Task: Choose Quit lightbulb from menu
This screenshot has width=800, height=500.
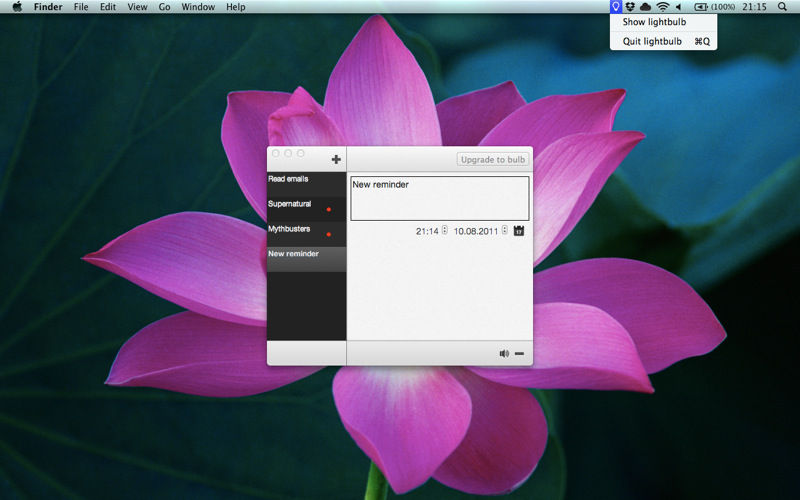Action: [663, 41]
